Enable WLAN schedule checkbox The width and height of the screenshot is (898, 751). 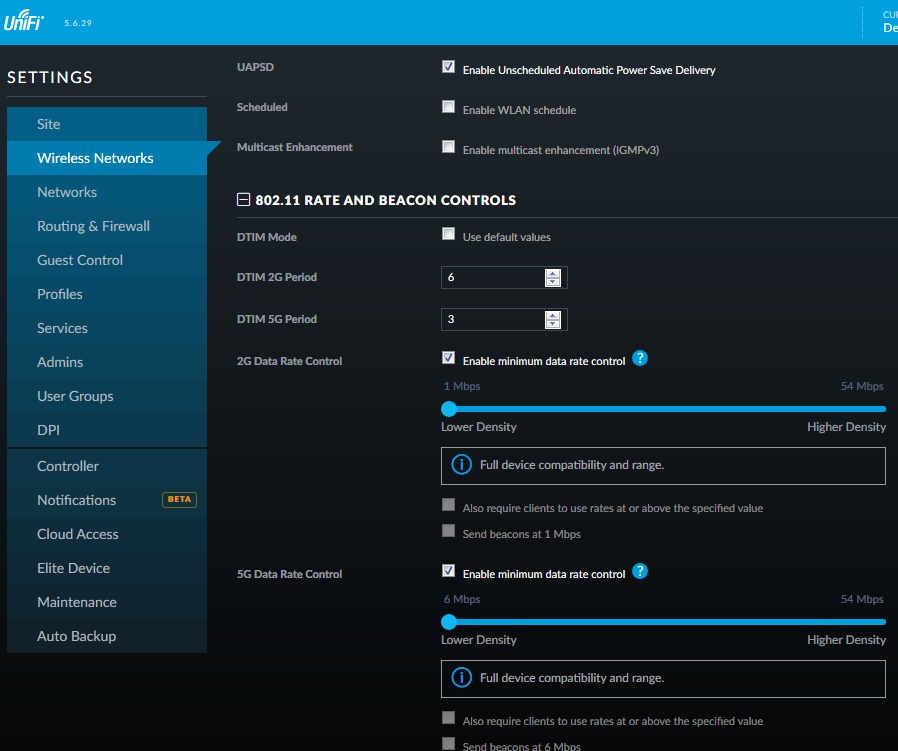click(448, 107)
